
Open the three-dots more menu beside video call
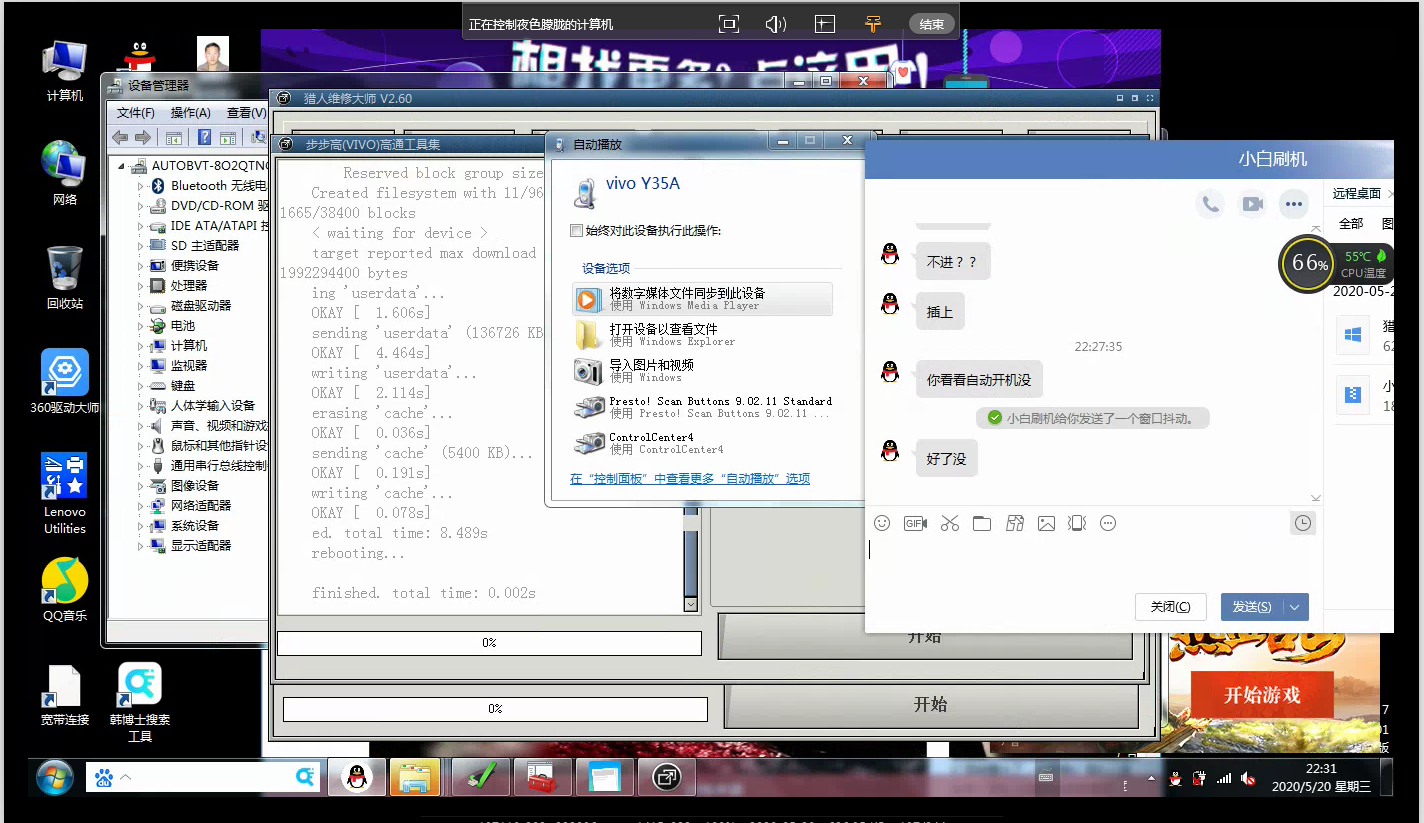point(1294,204)
